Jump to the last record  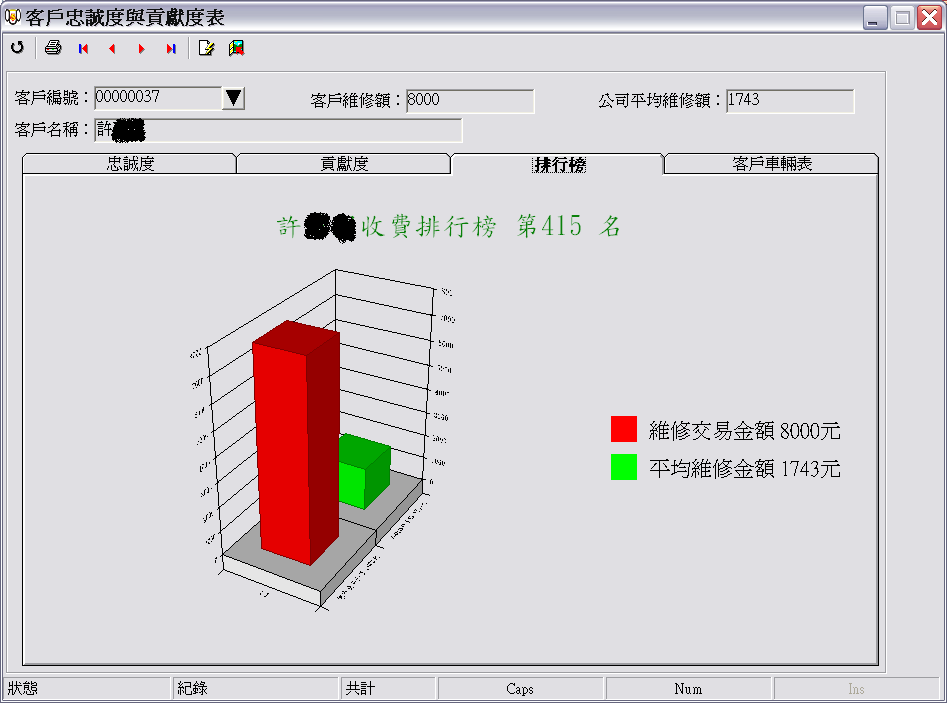click(171, 48)
